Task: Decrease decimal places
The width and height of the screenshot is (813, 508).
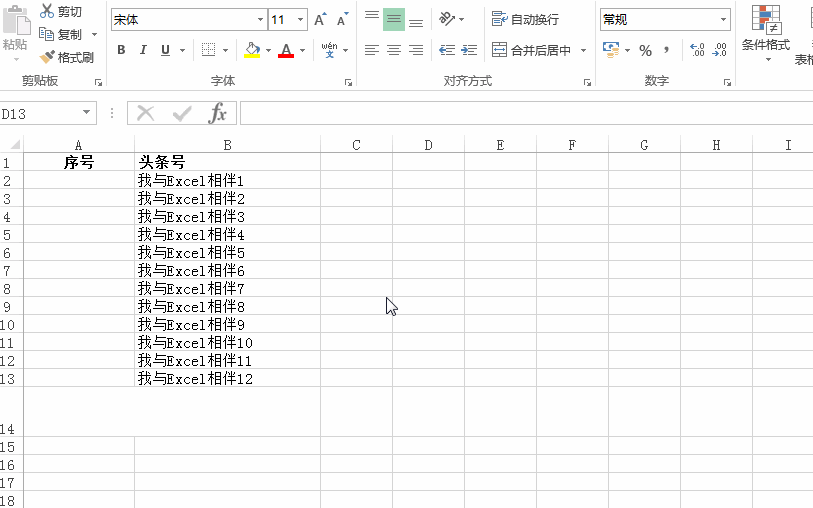Action: (x=720, y=50)
